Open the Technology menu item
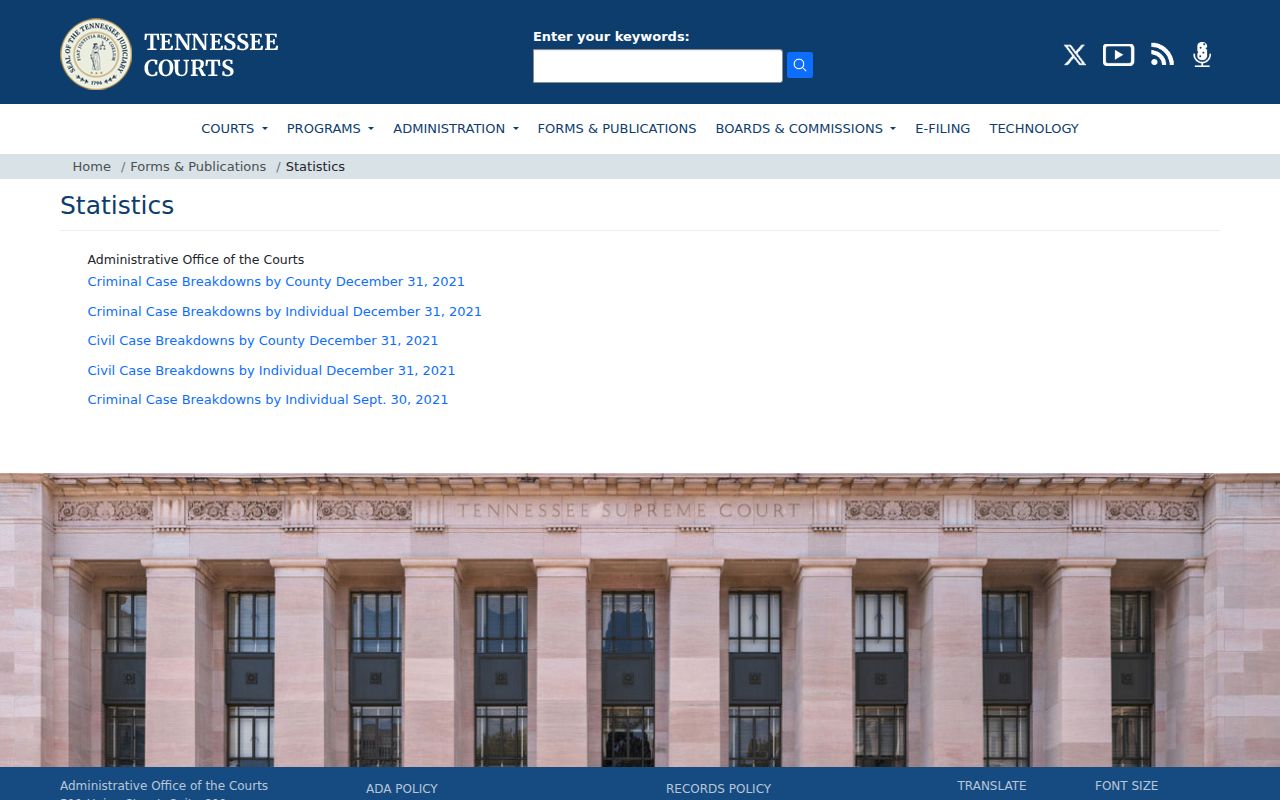Viewport: 1280px width, 800px height. (x=1034, y=128)
